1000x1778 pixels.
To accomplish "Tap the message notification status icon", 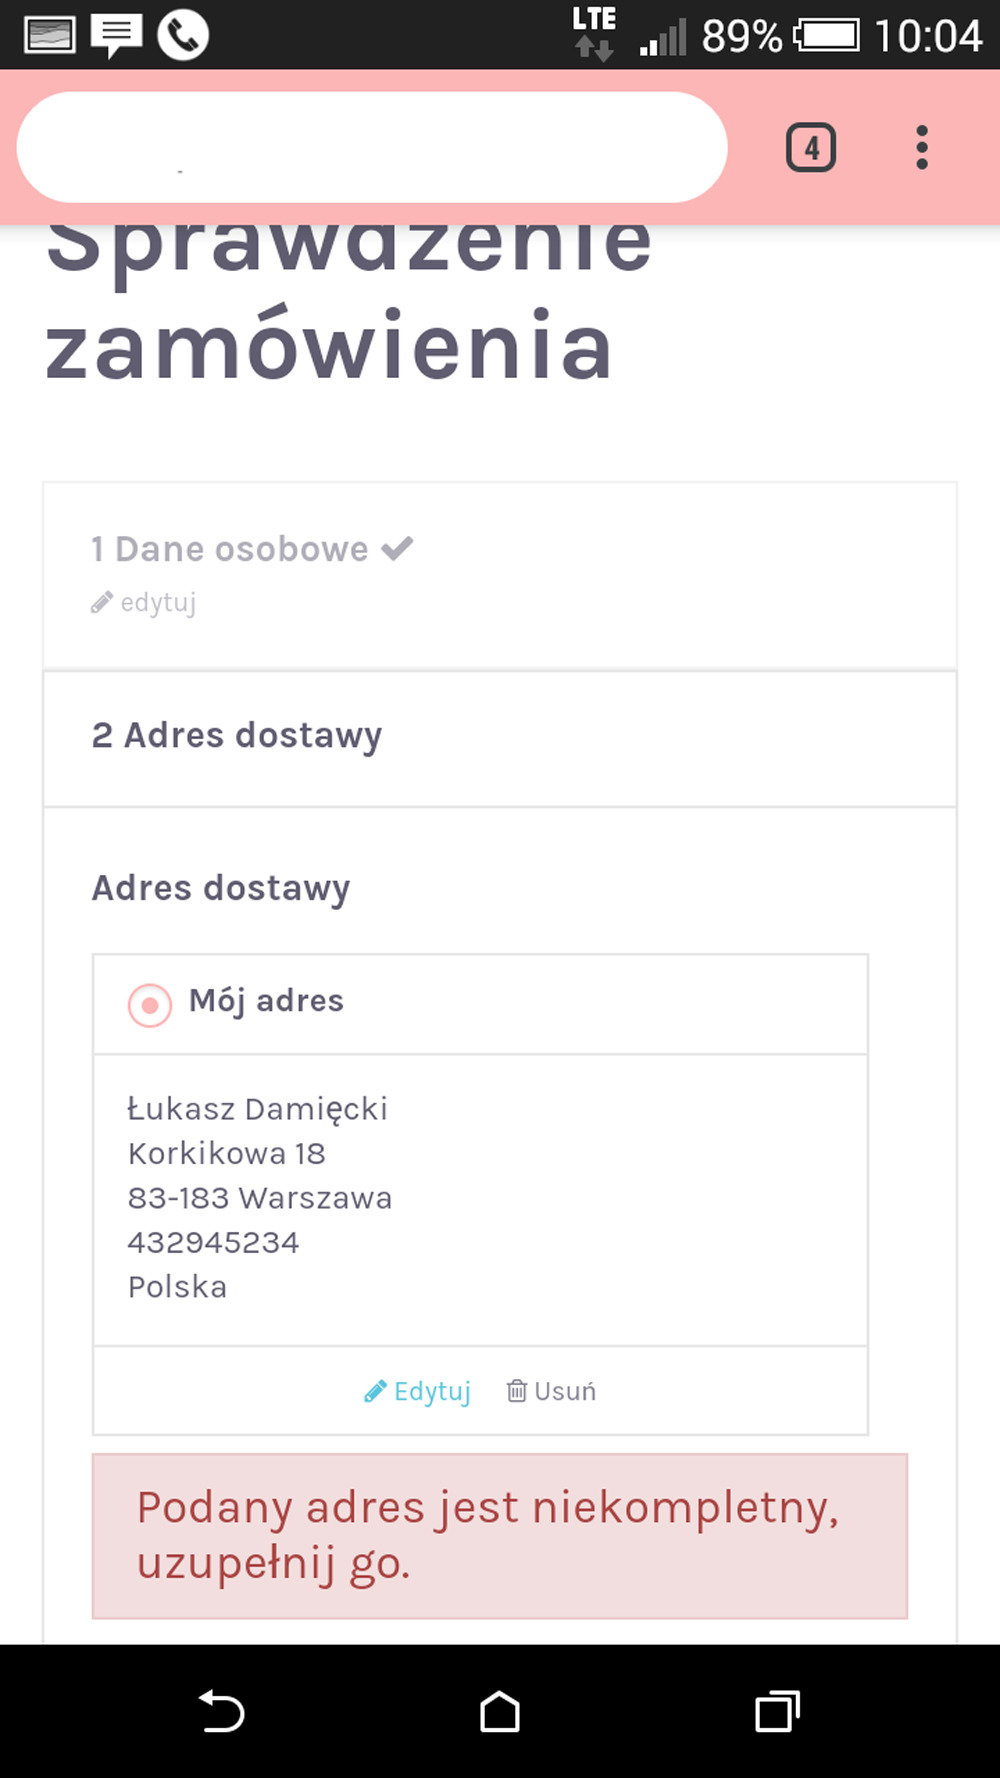I will [115, 35].
